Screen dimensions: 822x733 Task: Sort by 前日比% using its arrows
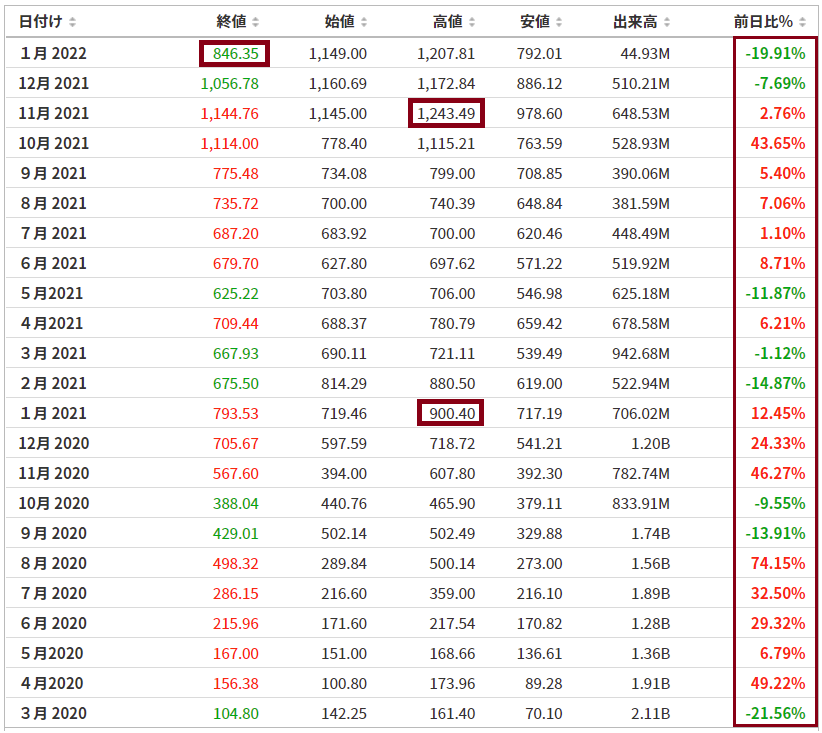tap(803, 22)
